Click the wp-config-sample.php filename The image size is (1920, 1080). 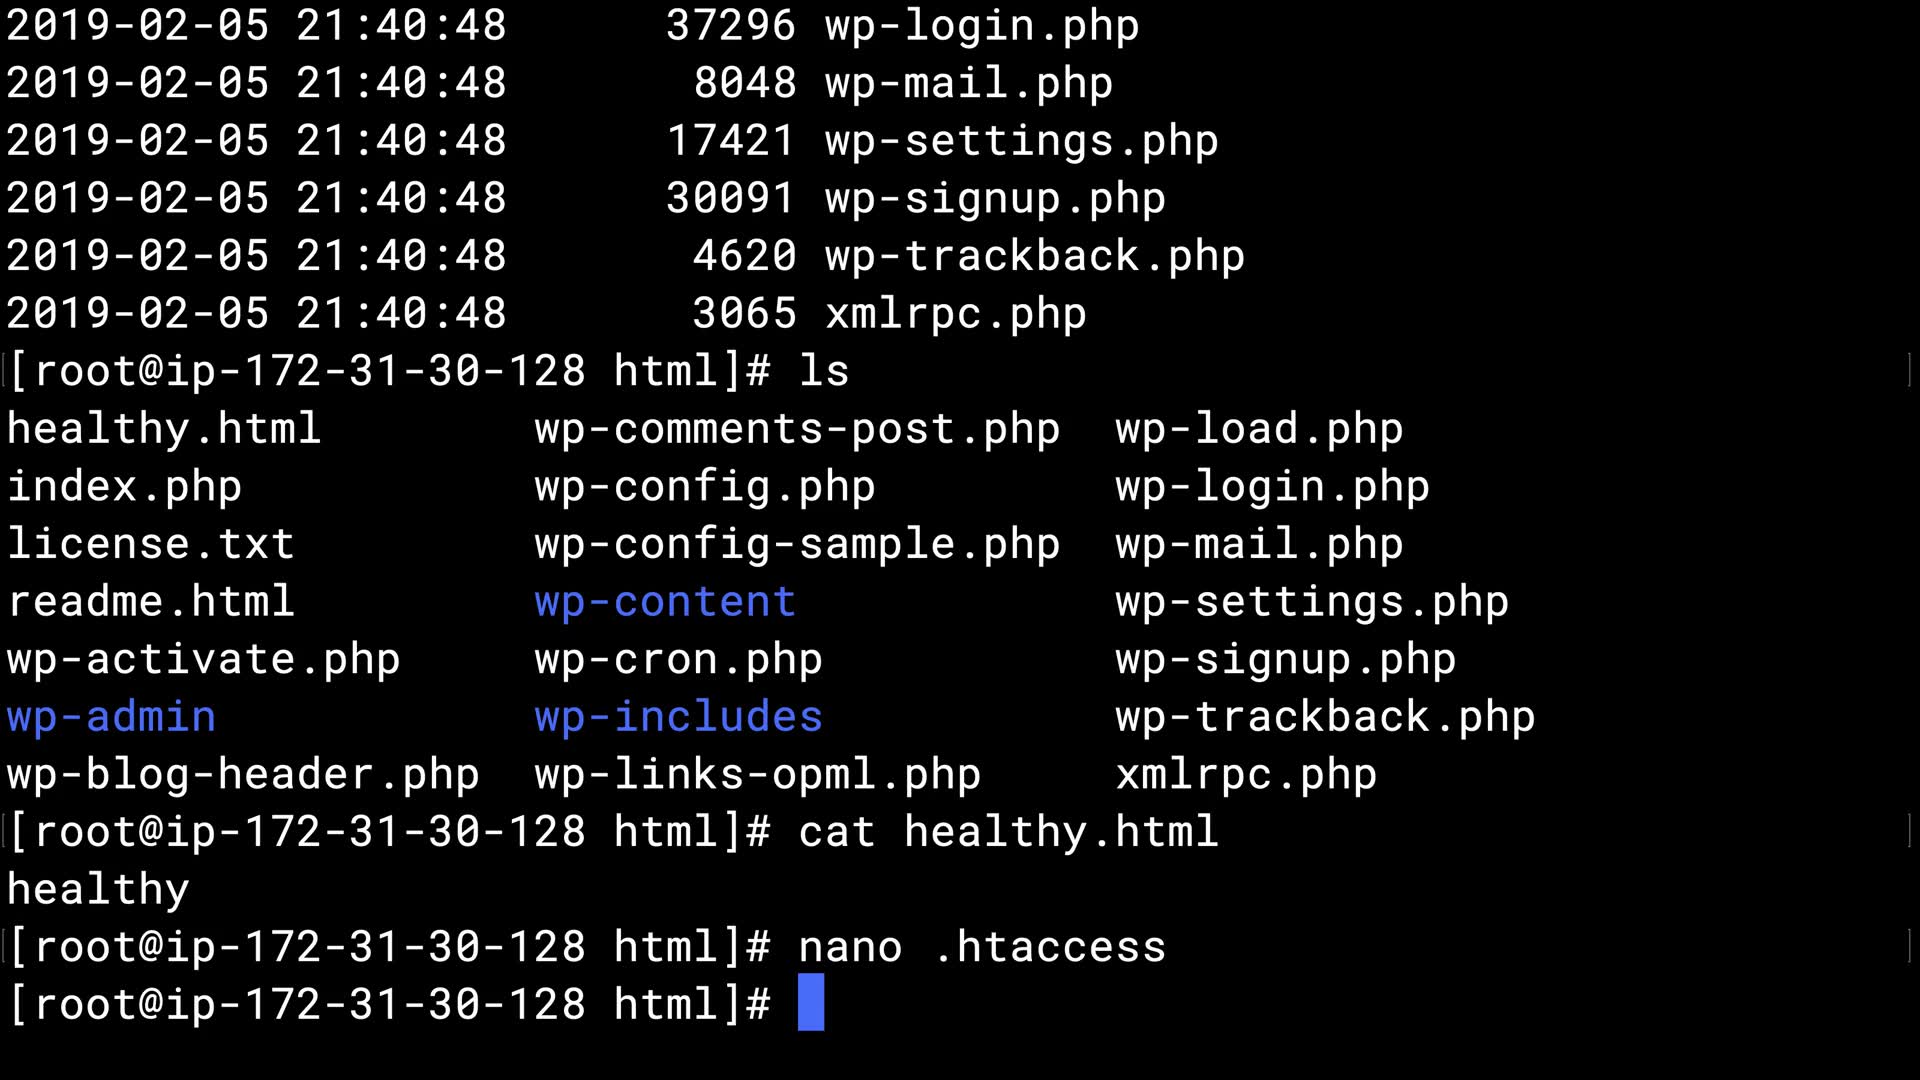coord(796,545)
